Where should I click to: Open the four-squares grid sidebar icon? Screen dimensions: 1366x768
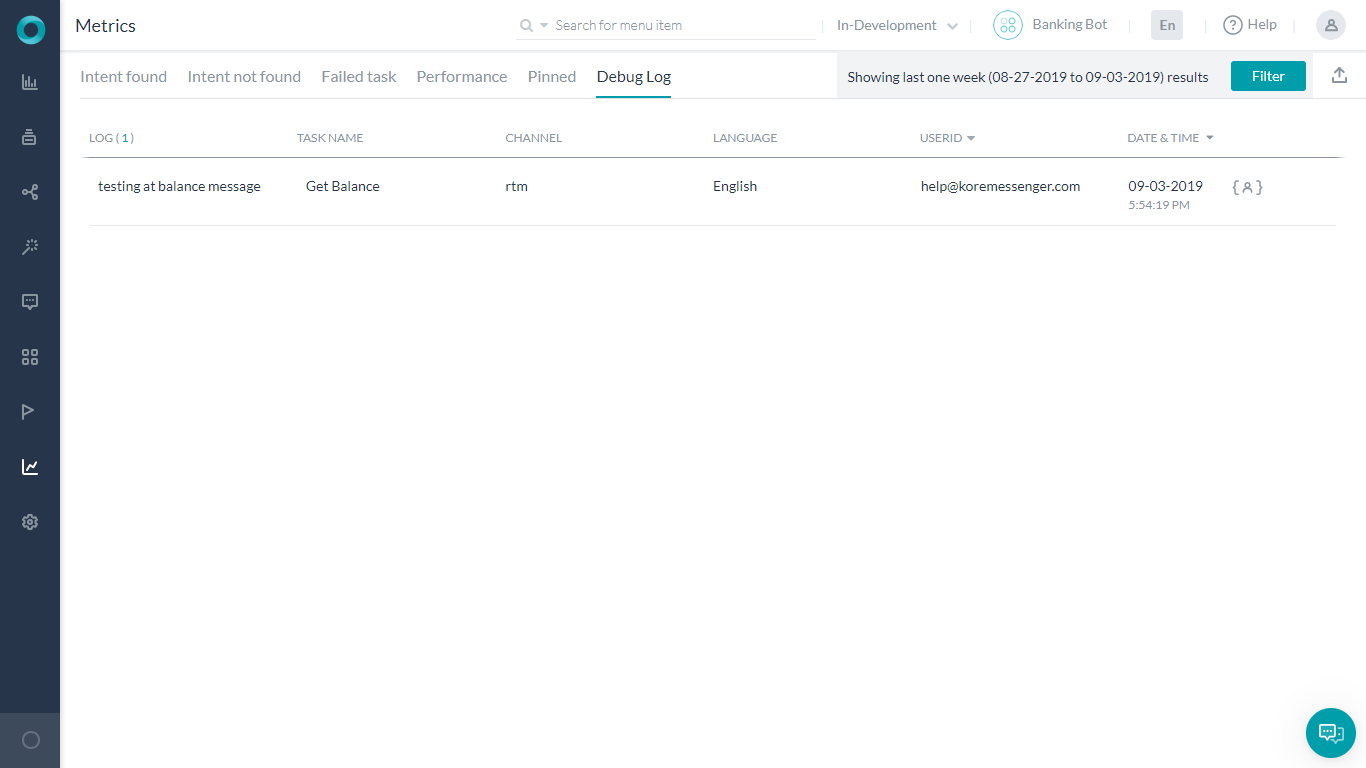click(x=30, y=357)
